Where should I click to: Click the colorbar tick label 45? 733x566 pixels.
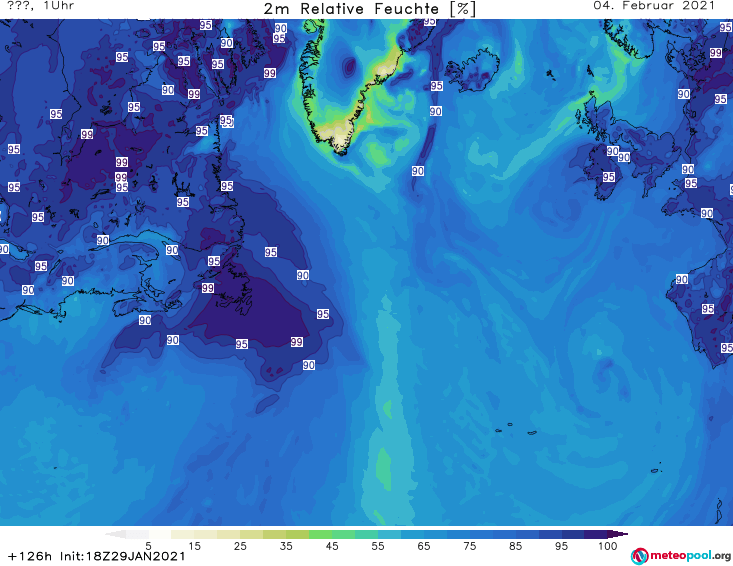point(332,546)
